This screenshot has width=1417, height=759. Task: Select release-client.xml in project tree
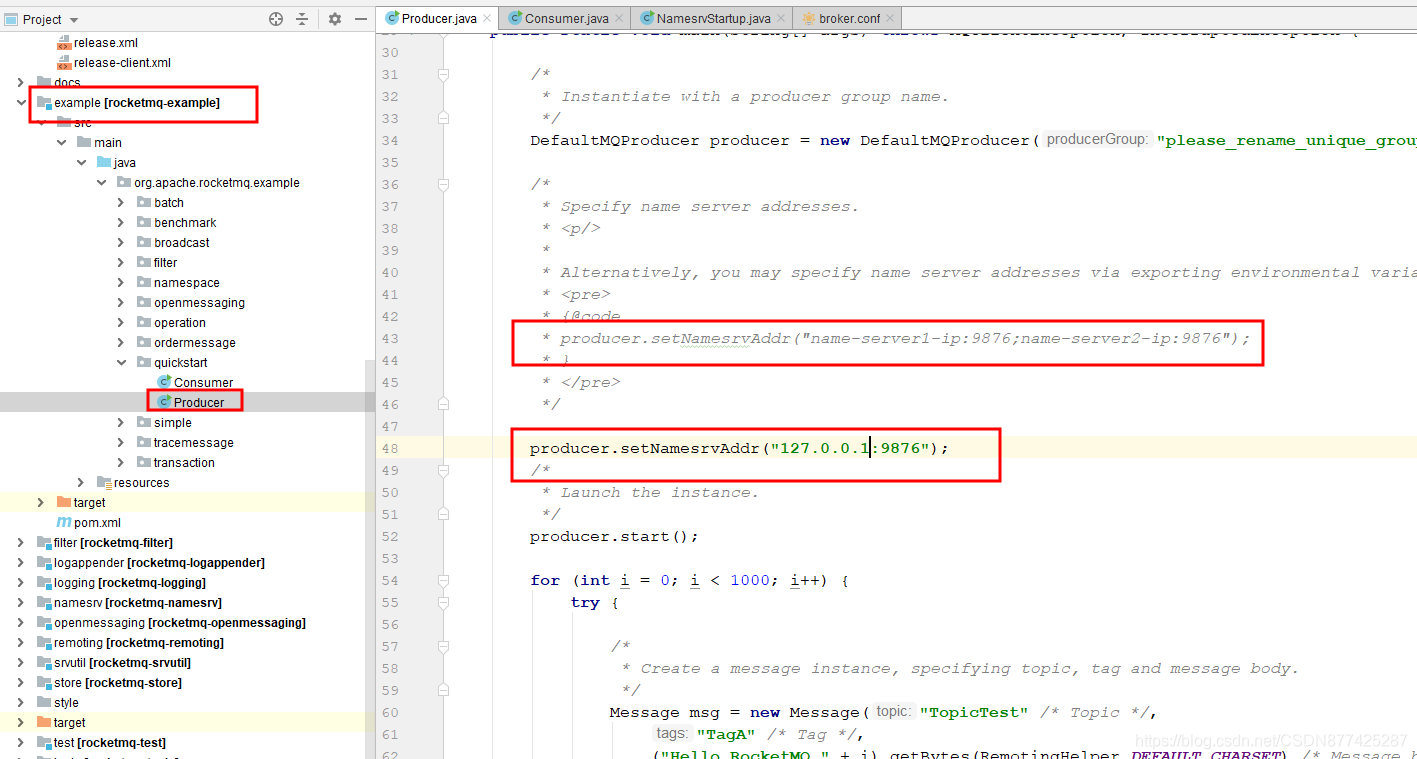122,62
